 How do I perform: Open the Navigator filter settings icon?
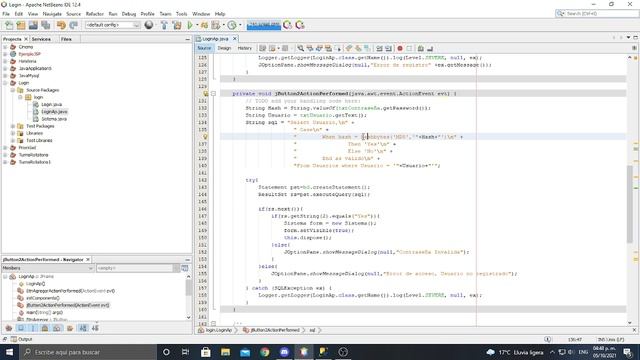pyautogui.click(x=185, y=268)
